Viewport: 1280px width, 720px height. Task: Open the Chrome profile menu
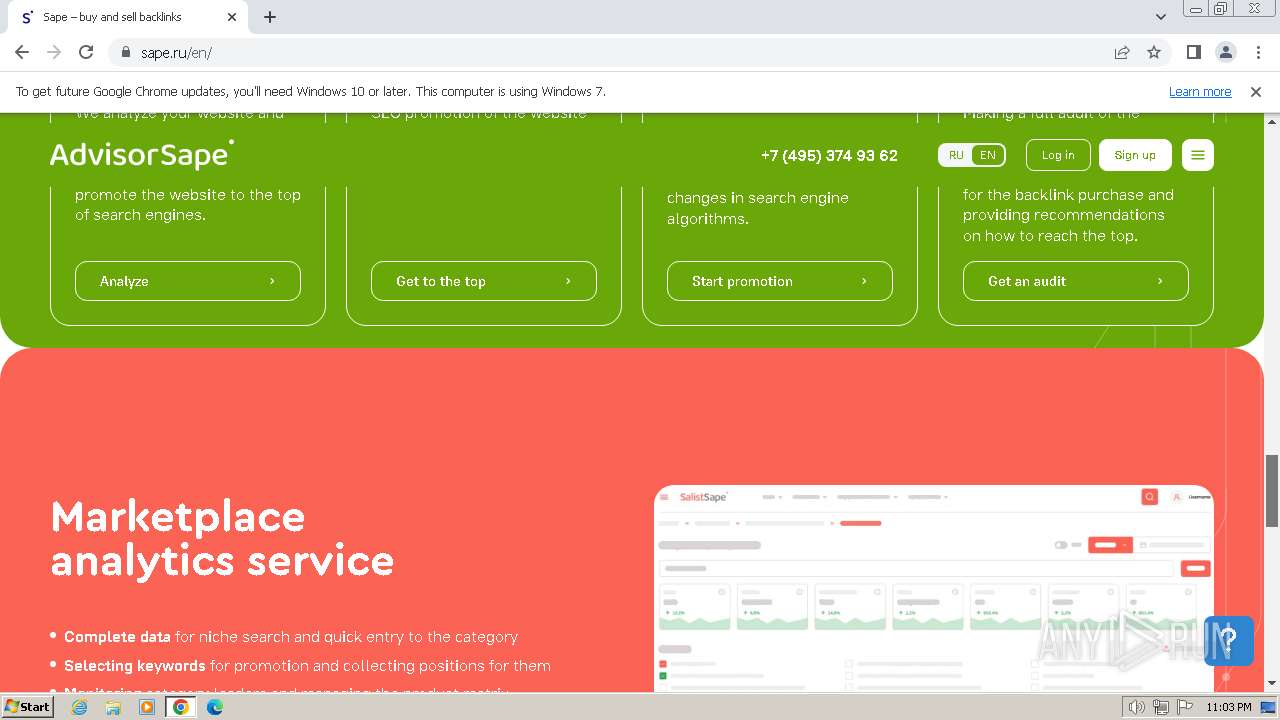pos(1225,52)
